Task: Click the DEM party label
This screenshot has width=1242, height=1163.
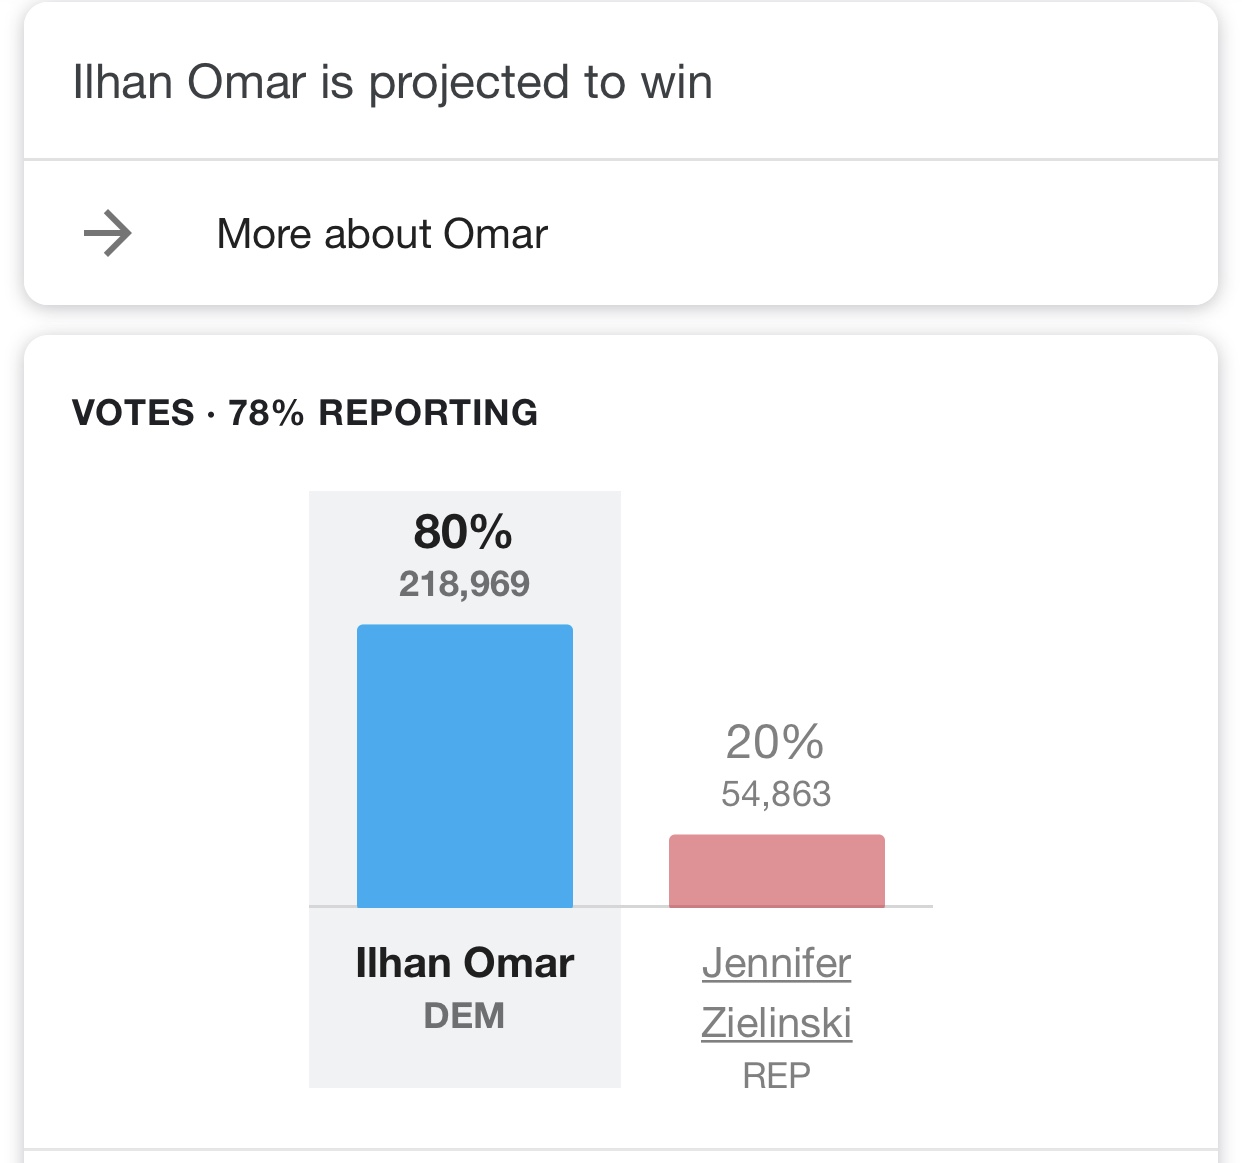Action: click(x=464, y=1016)
